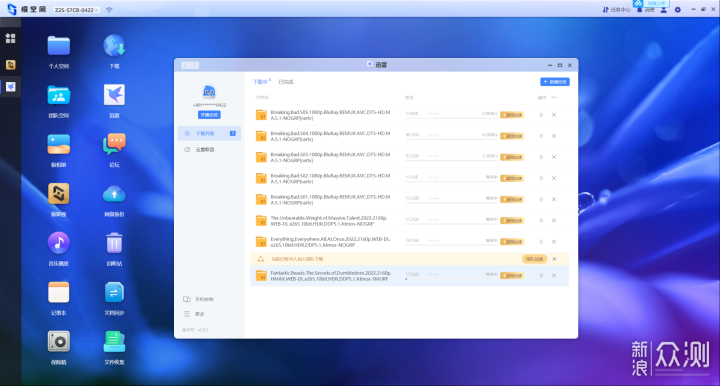Open the 保险箱 safe box icon
This screenshot has width=720, height=386.
pos(59,342)
